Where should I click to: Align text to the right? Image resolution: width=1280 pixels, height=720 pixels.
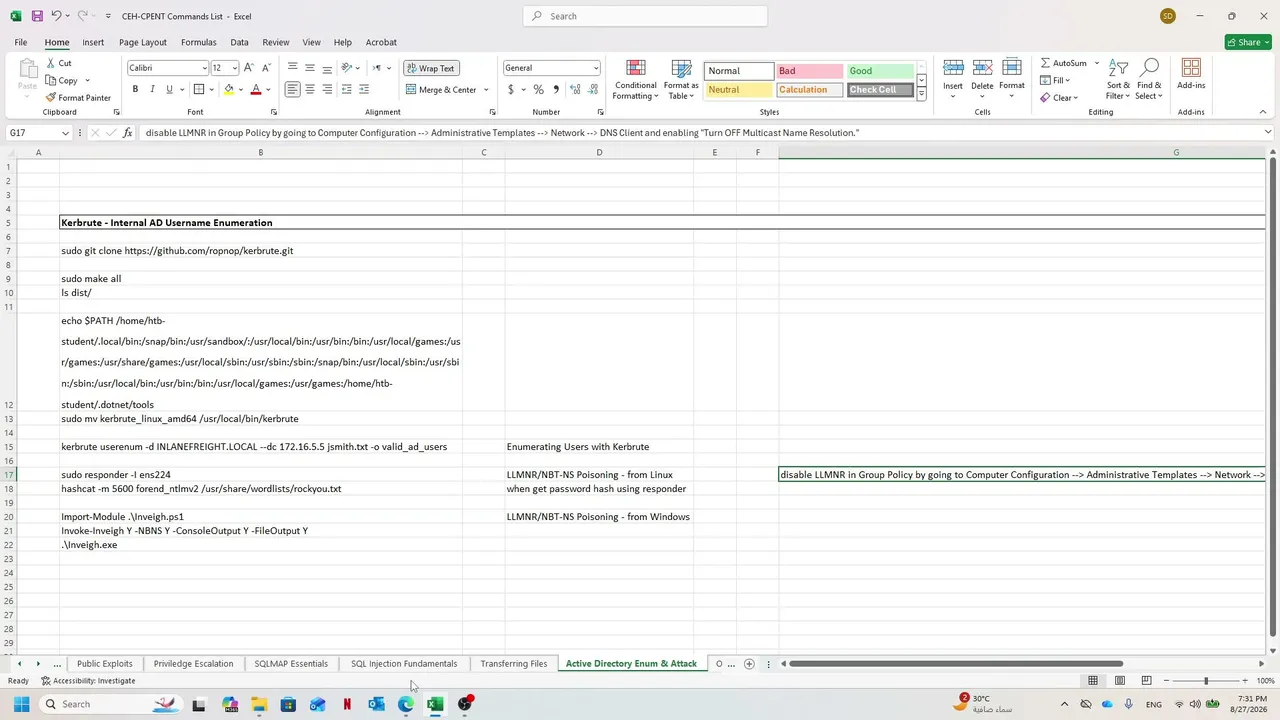pyautogui.click(x=327, y=89)
